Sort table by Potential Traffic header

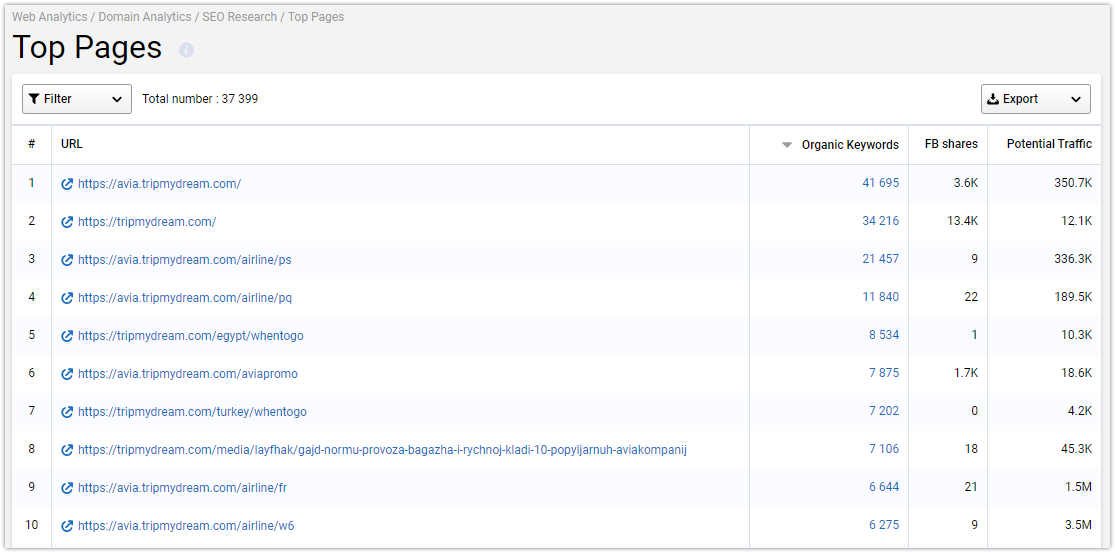point(1049,144)
